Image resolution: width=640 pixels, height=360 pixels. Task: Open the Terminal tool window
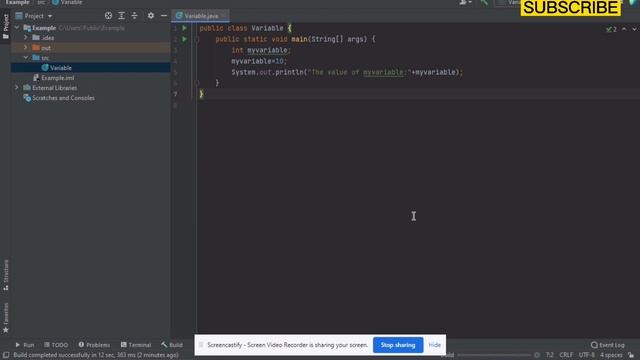[136, 345]
